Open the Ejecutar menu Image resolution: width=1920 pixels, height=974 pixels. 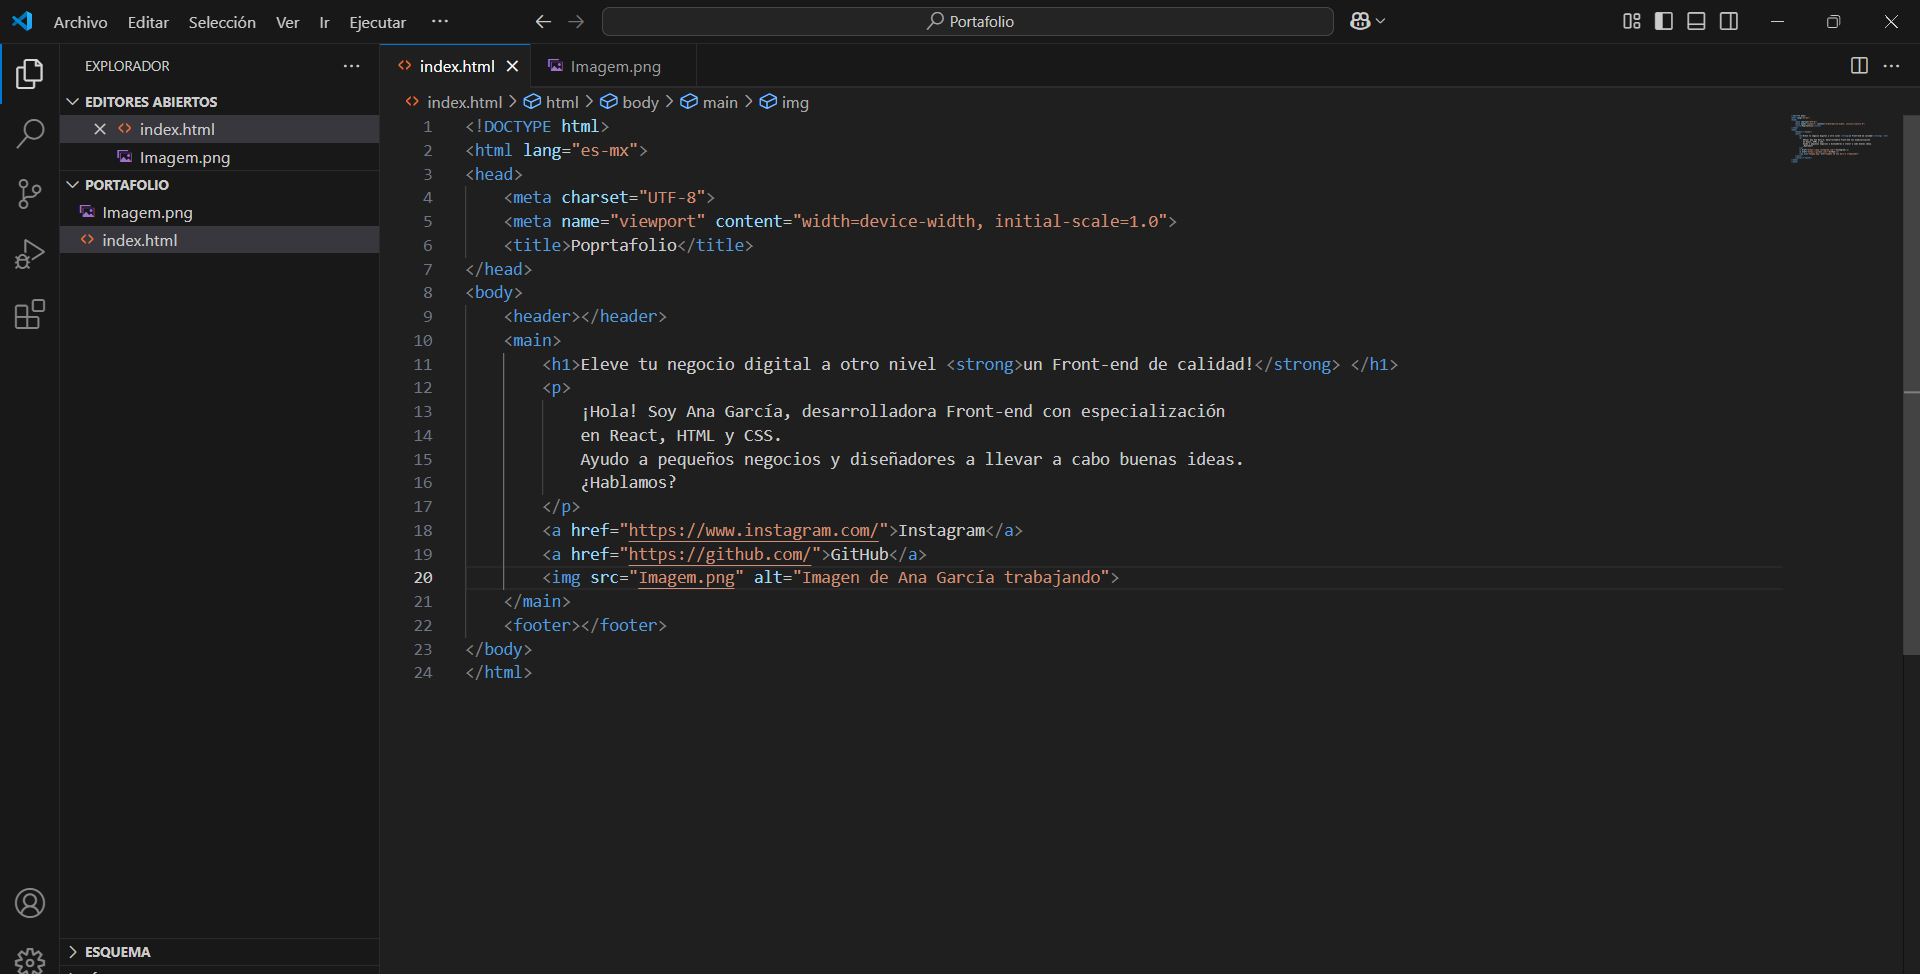(377, 22)
